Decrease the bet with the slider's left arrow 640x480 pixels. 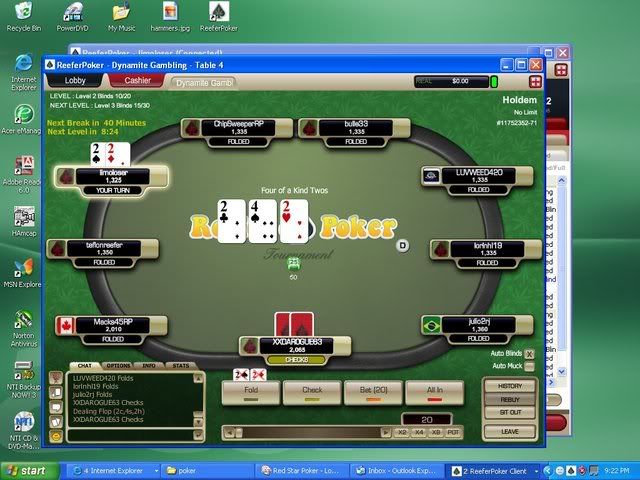pos(230,433)
